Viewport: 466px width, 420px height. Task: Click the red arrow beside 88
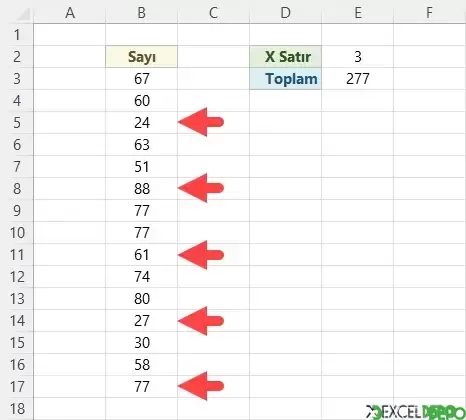201,188
